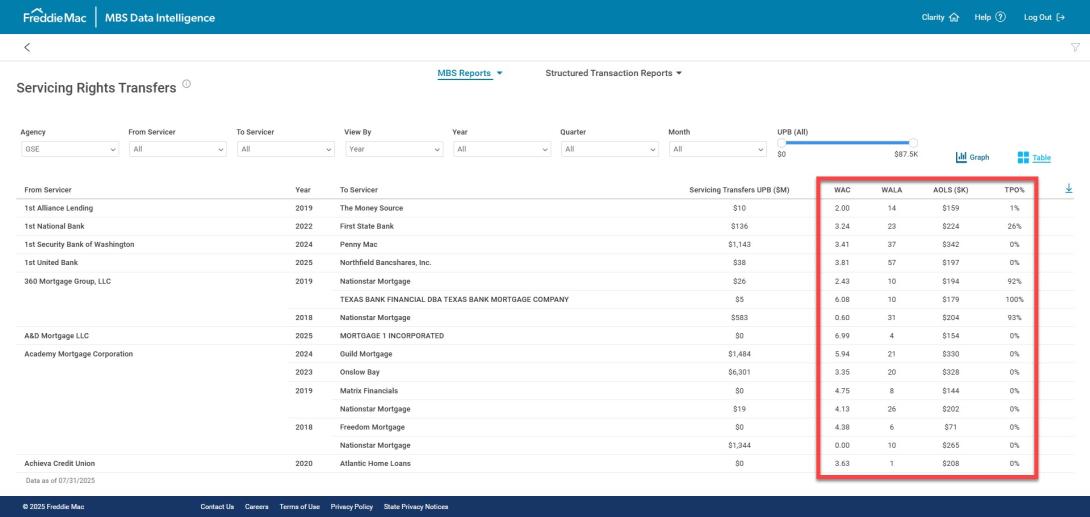Click the Atlantic Home Loans cell
Viewport: 1090px width, 517px height.
(x=375, y=463)
